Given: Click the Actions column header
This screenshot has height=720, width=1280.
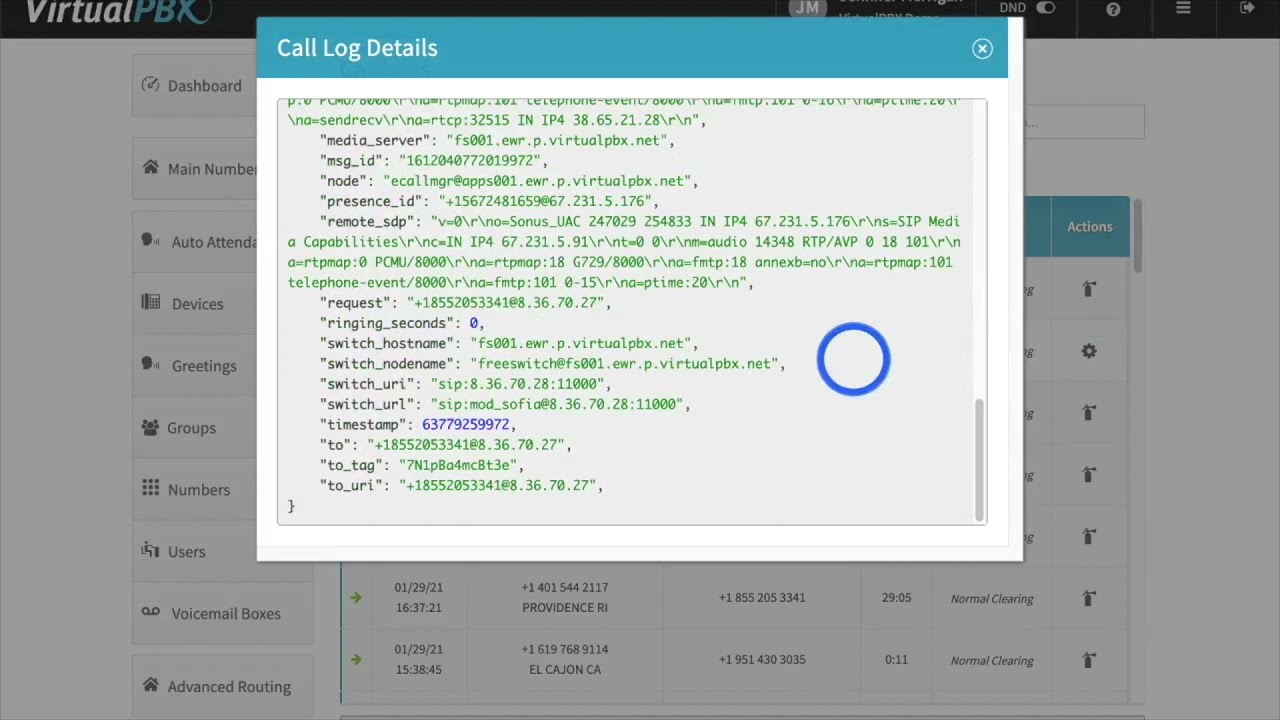Looking at the screenshot, I should pyautogui.click(x=1089, y=227).
